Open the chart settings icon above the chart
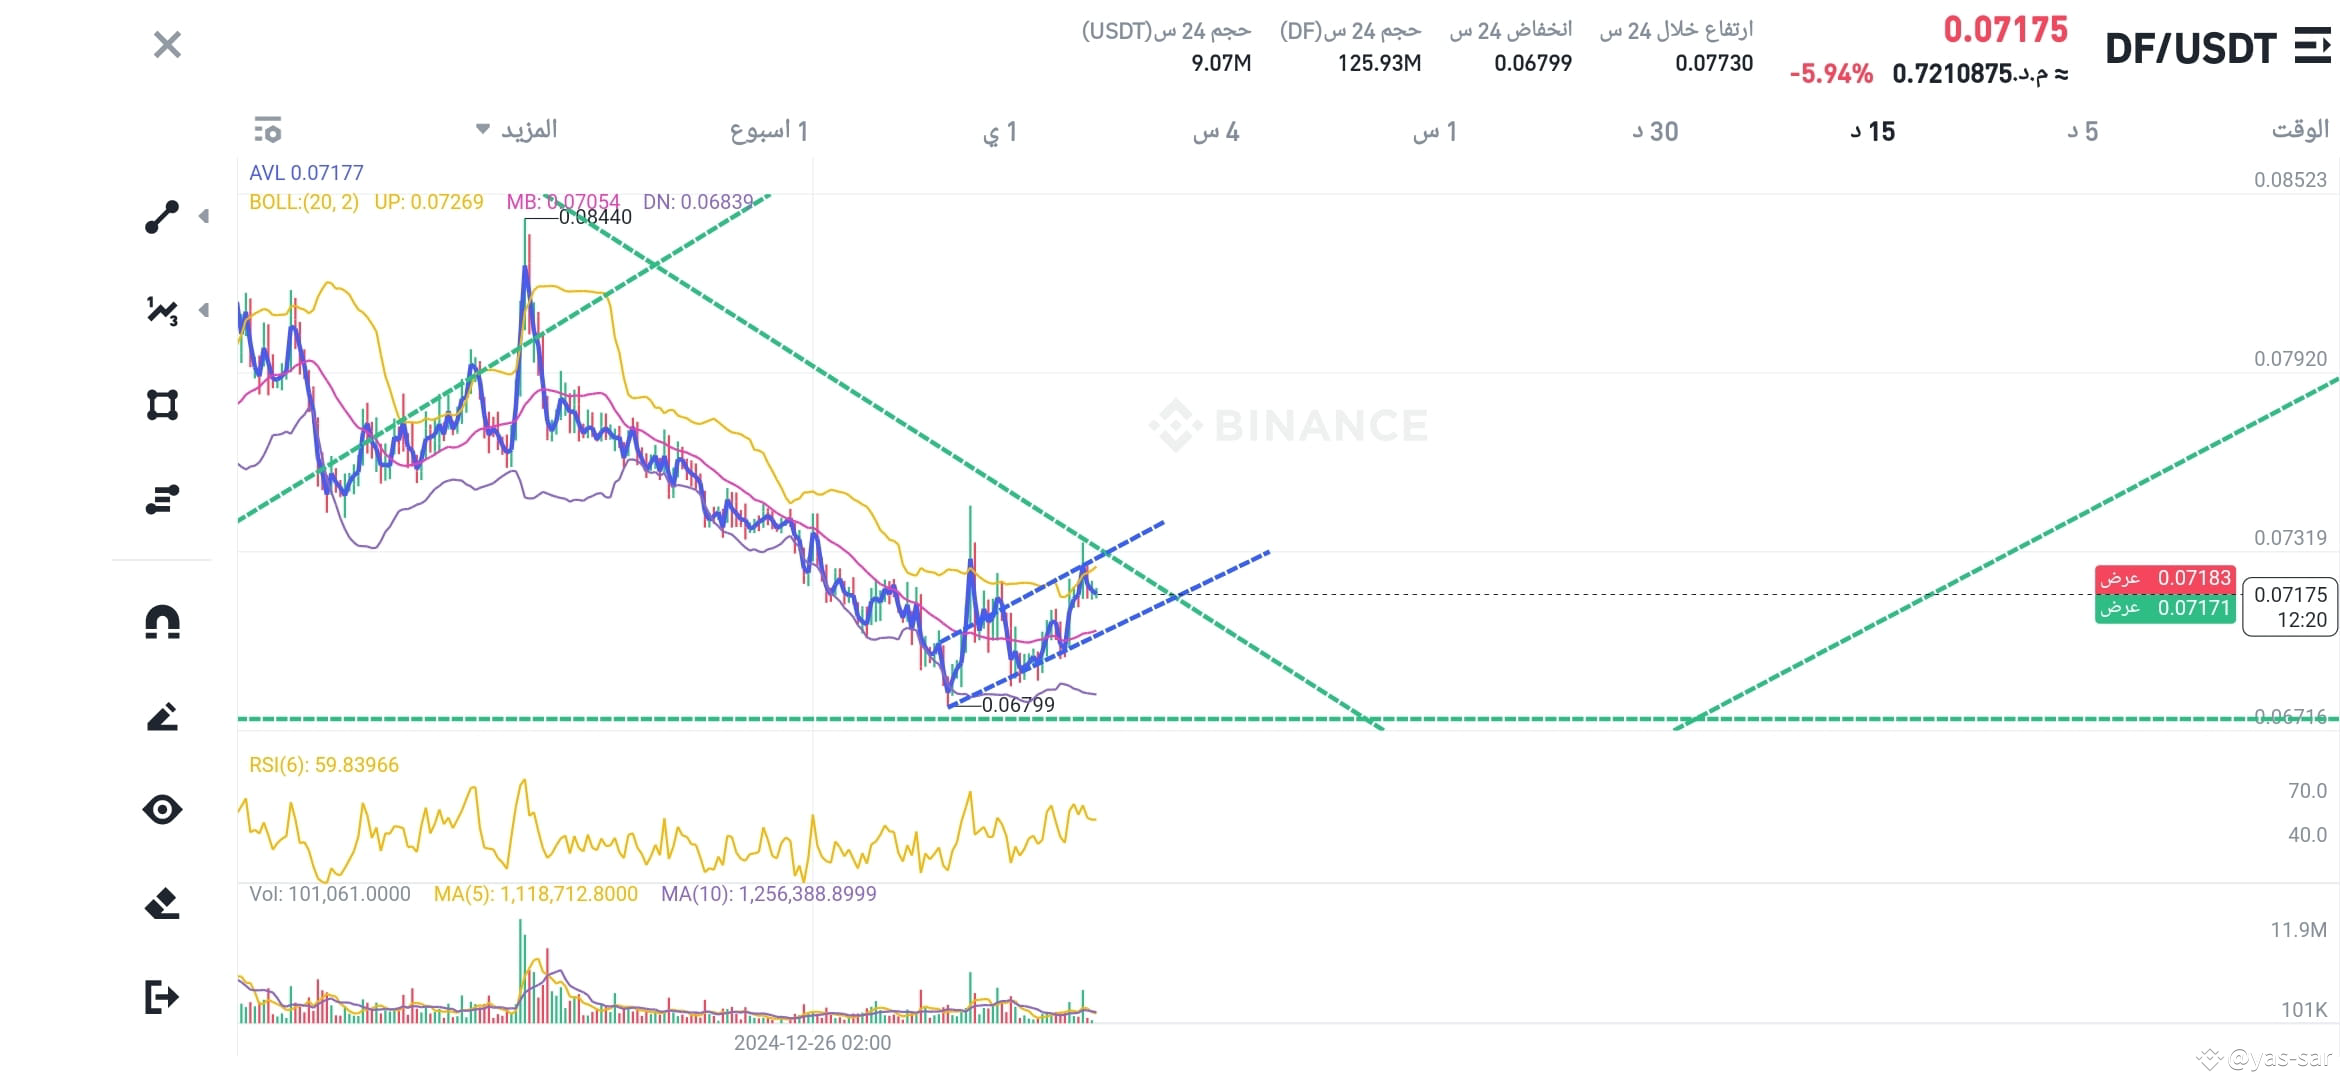Screen dimensions: 2340x1080 pyautogui.click(x=268, y=130)
